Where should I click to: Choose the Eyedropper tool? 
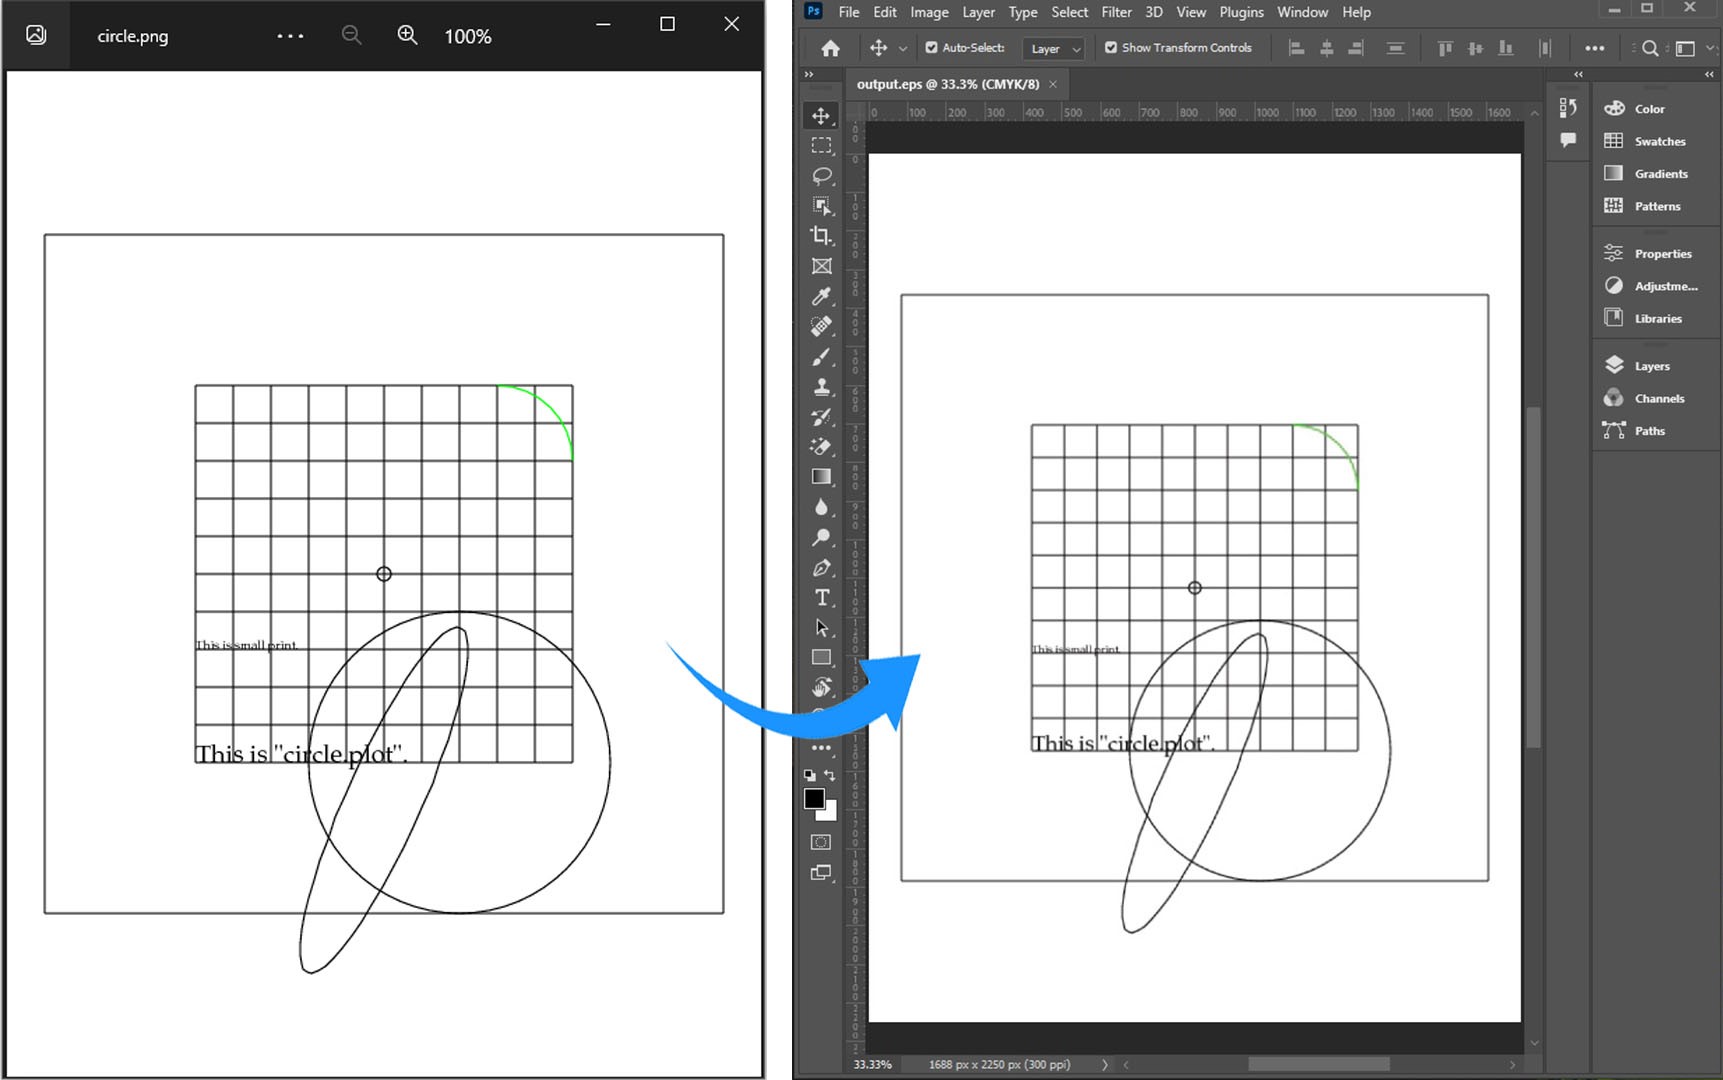pyautogui.click(x=821, y=297)
